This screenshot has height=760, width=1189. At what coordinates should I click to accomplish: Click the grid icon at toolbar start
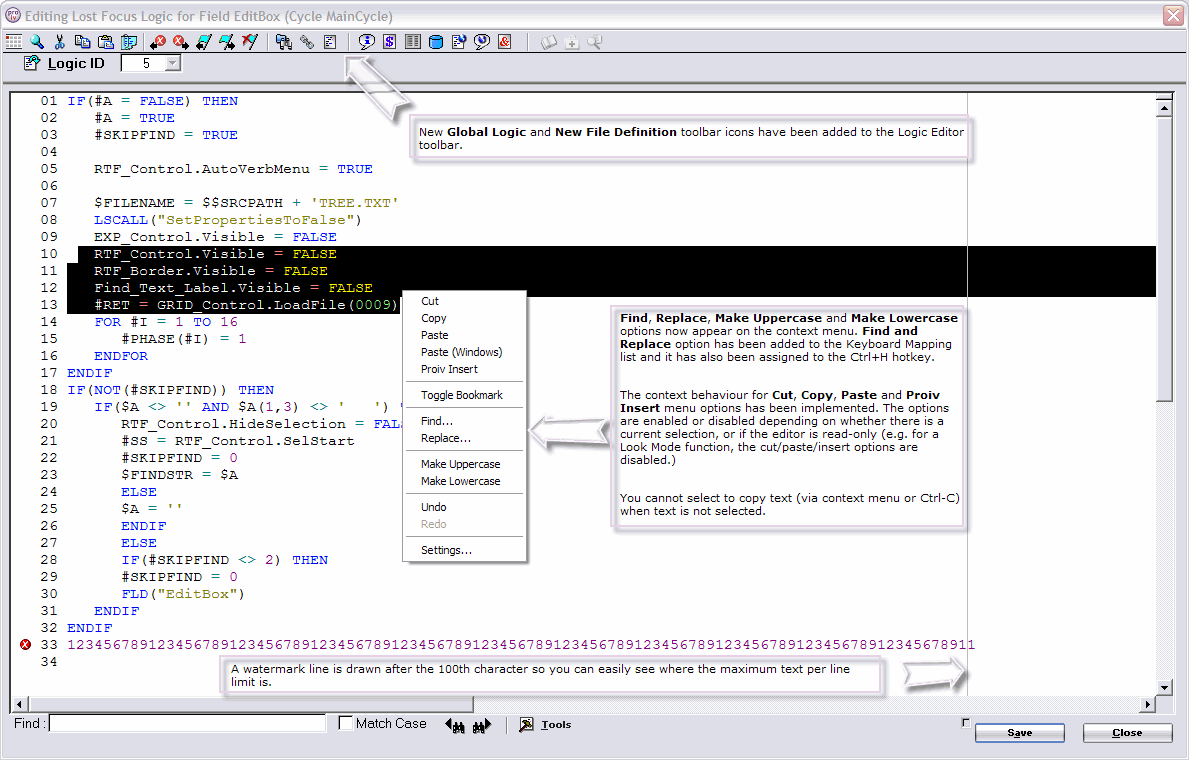(x=14, y=42)
